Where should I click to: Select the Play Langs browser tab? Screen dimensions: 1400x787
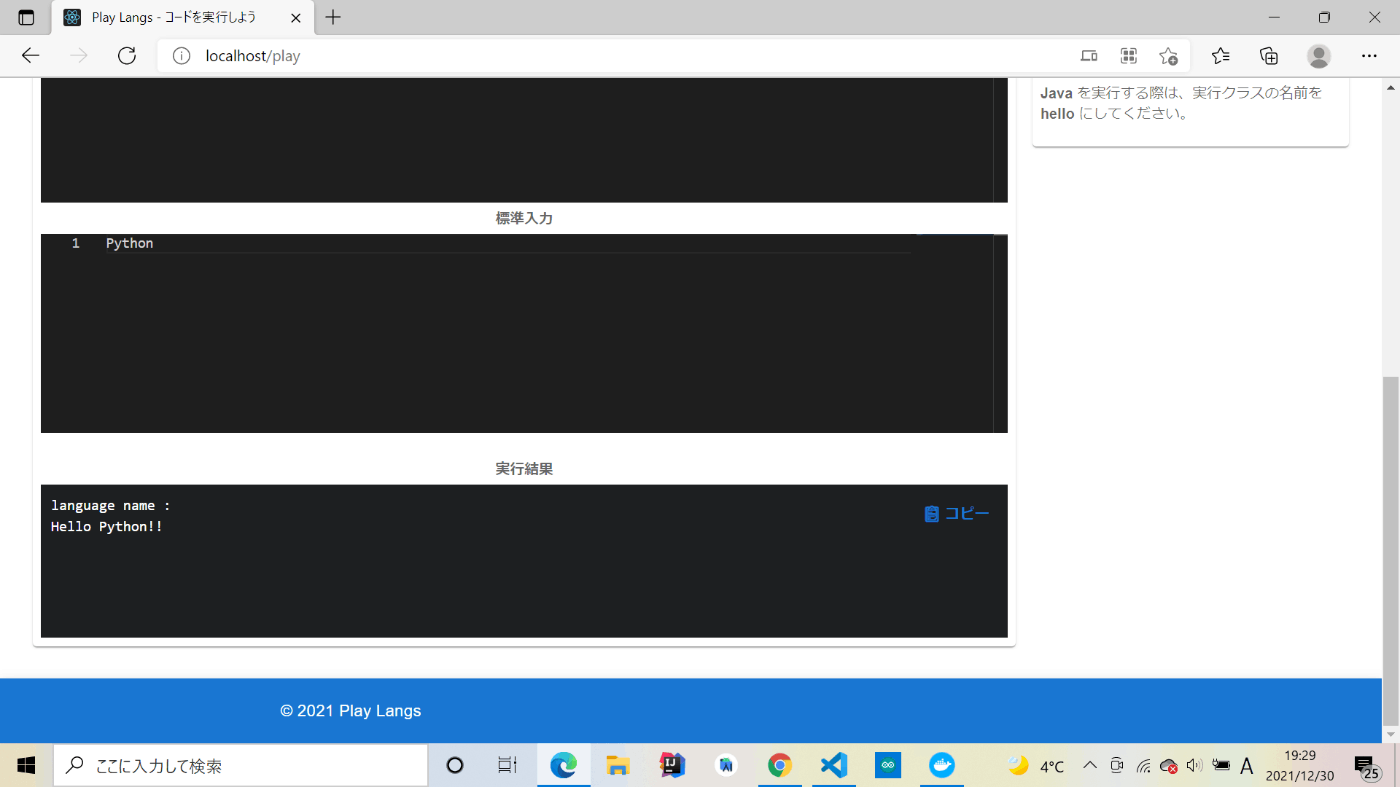(183, 18)
